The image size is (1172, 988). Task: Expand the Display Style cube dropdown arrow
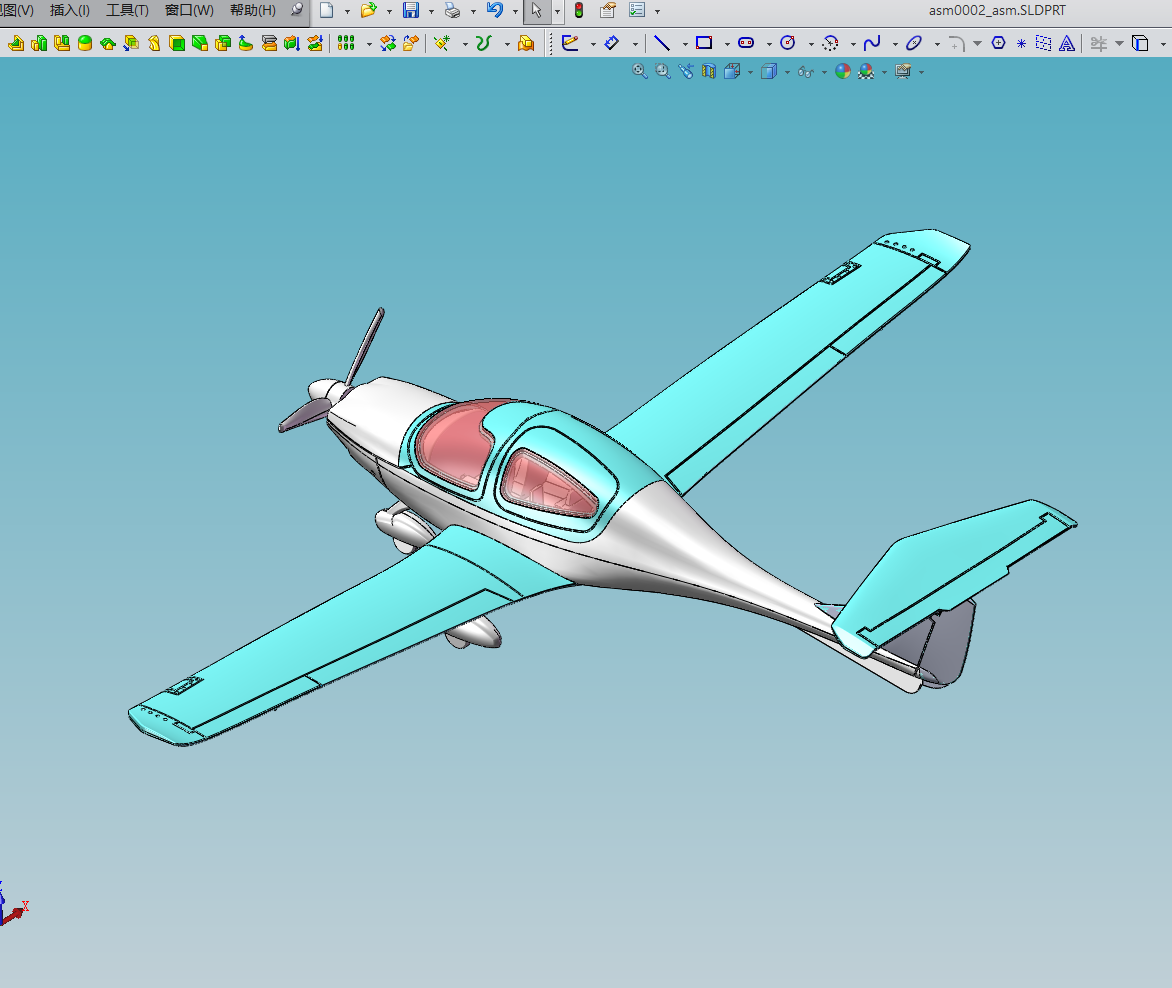click(787, 72)
